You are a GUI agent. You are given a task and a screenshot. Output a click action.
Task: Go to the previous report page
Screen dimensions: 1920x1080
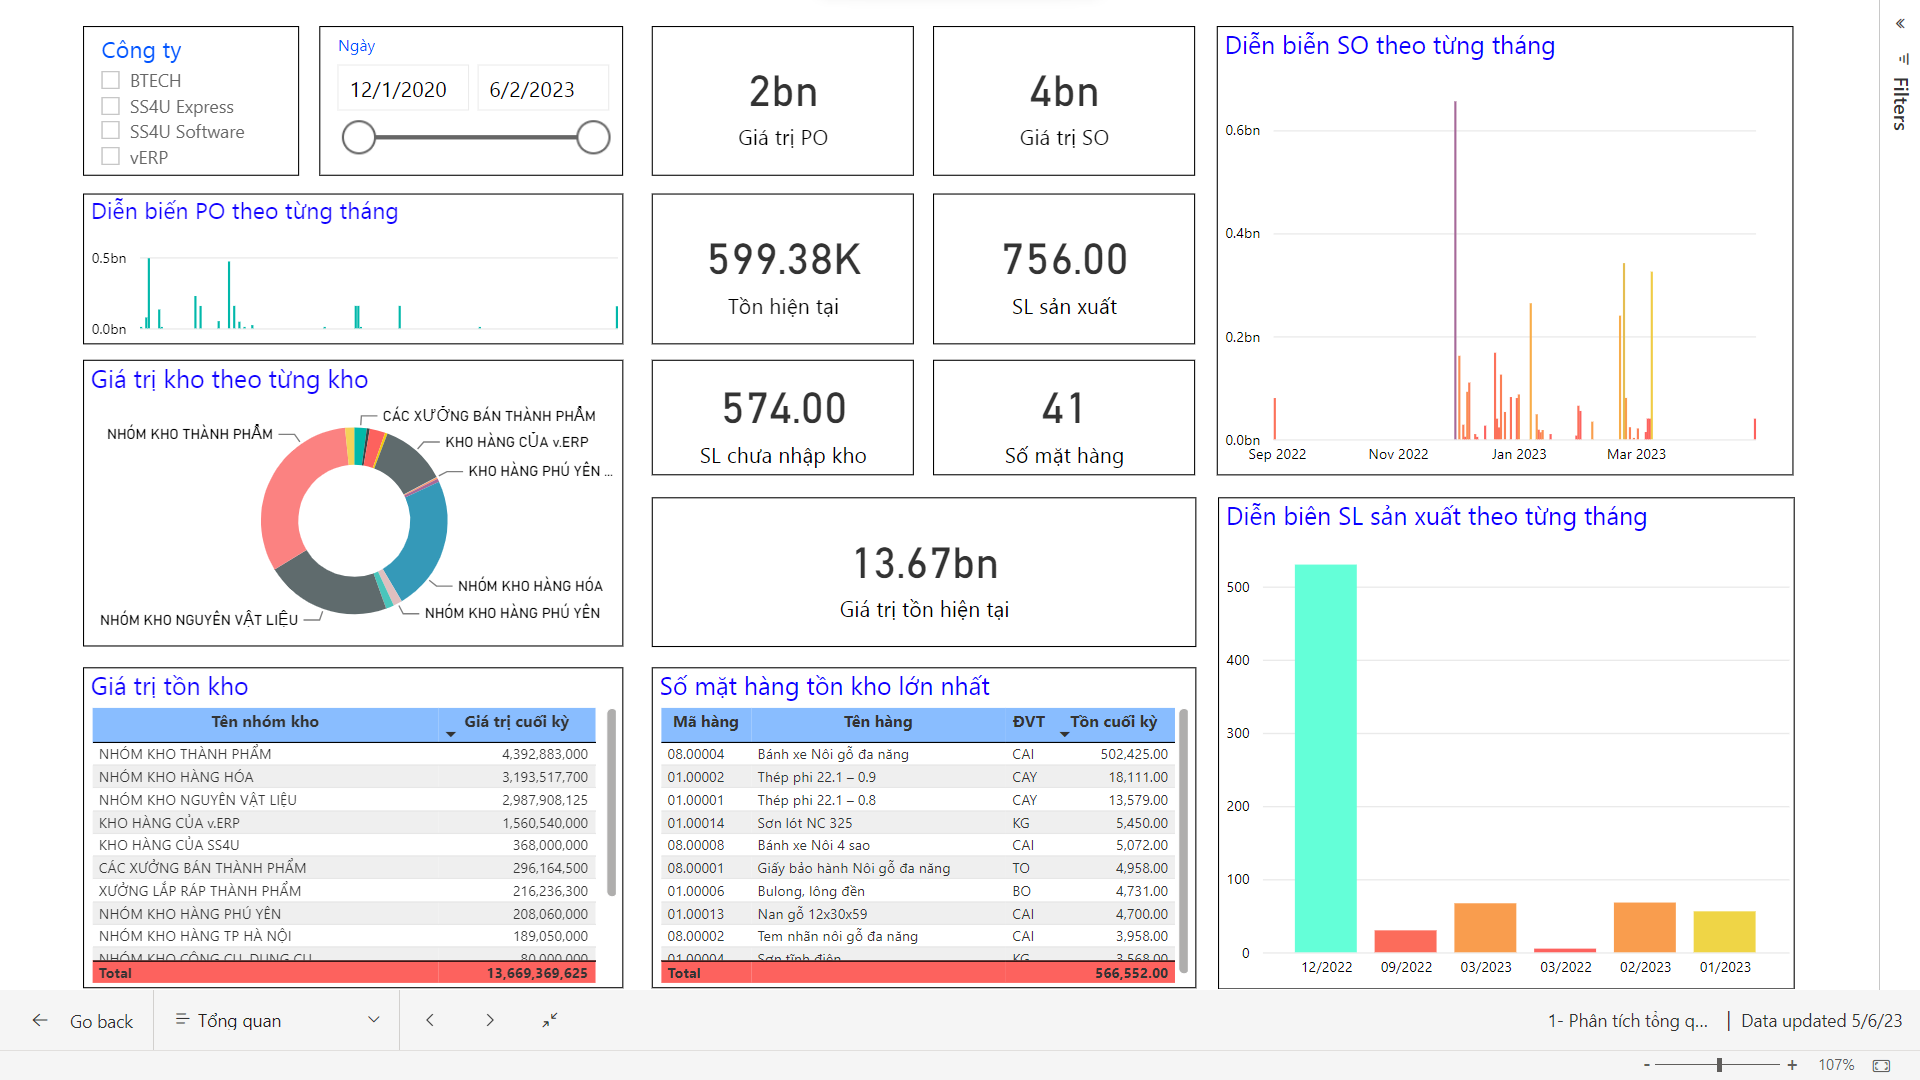[430, 1020]
